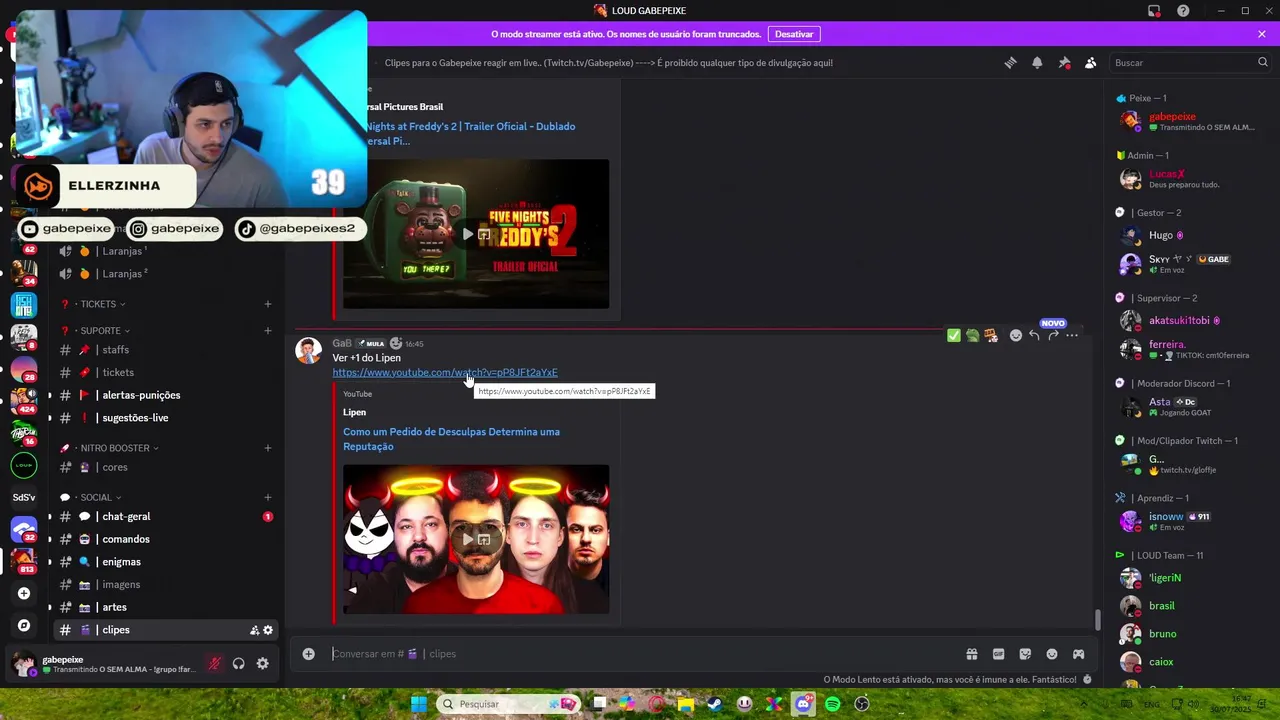Dismiss the purple streamer mode banner
The image size is (1280, 720).
1262,34
